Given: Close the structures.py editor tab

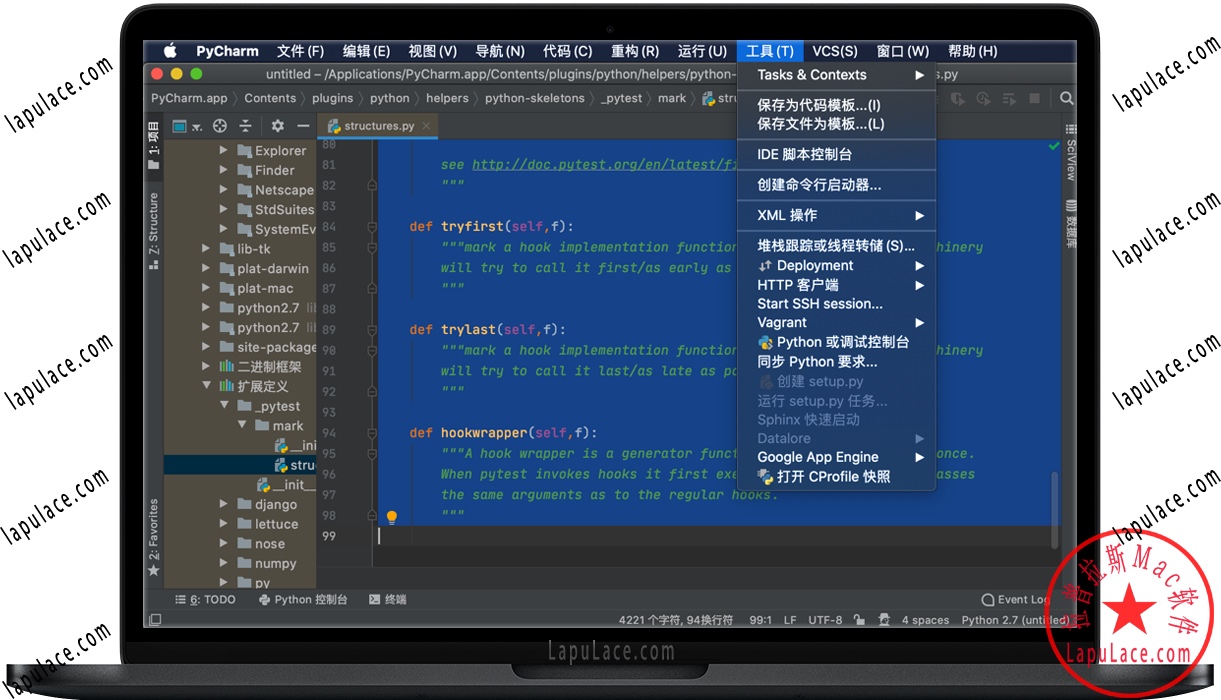Looking at the screenshot, I should pos(426,126).
